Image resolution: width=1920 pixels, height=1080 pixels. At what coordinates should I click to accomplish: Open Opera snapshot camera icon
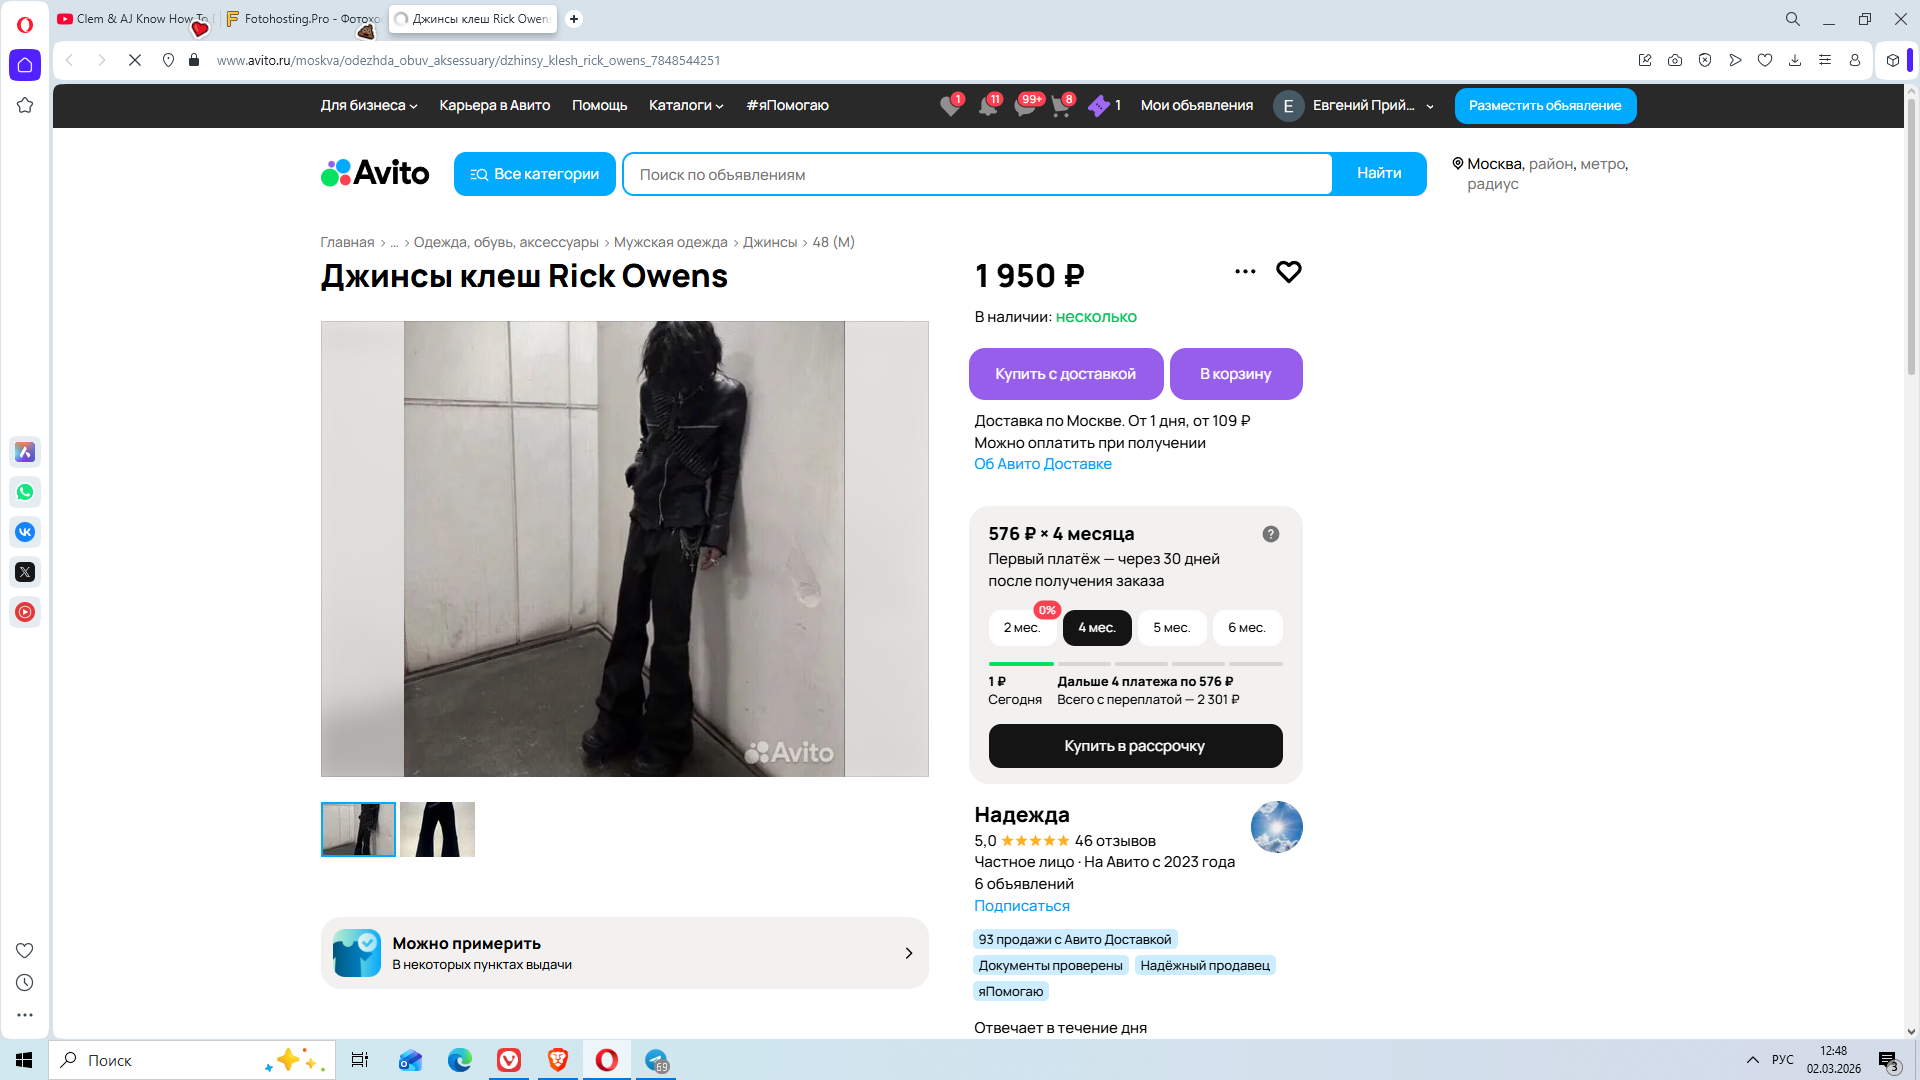[1674, 60]
